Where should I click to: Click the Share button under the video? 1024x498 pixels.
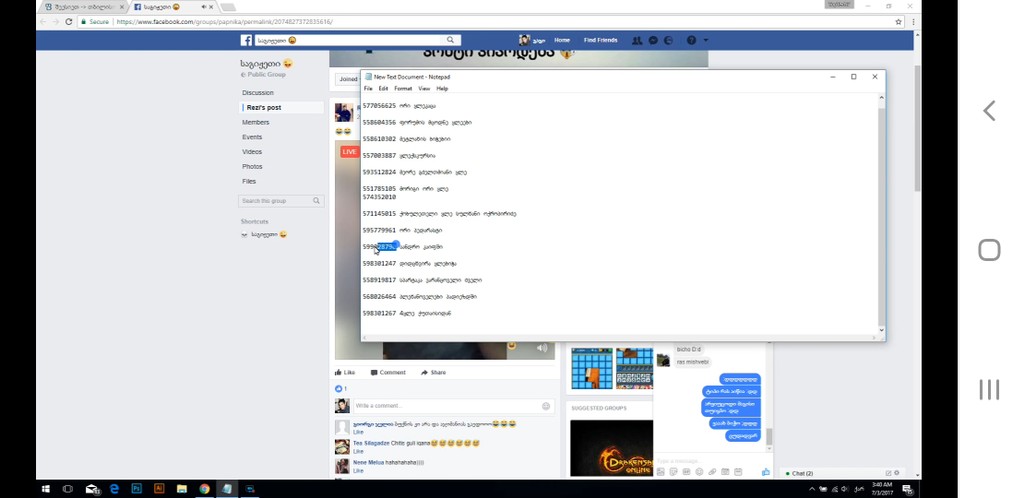click(434, 373)
